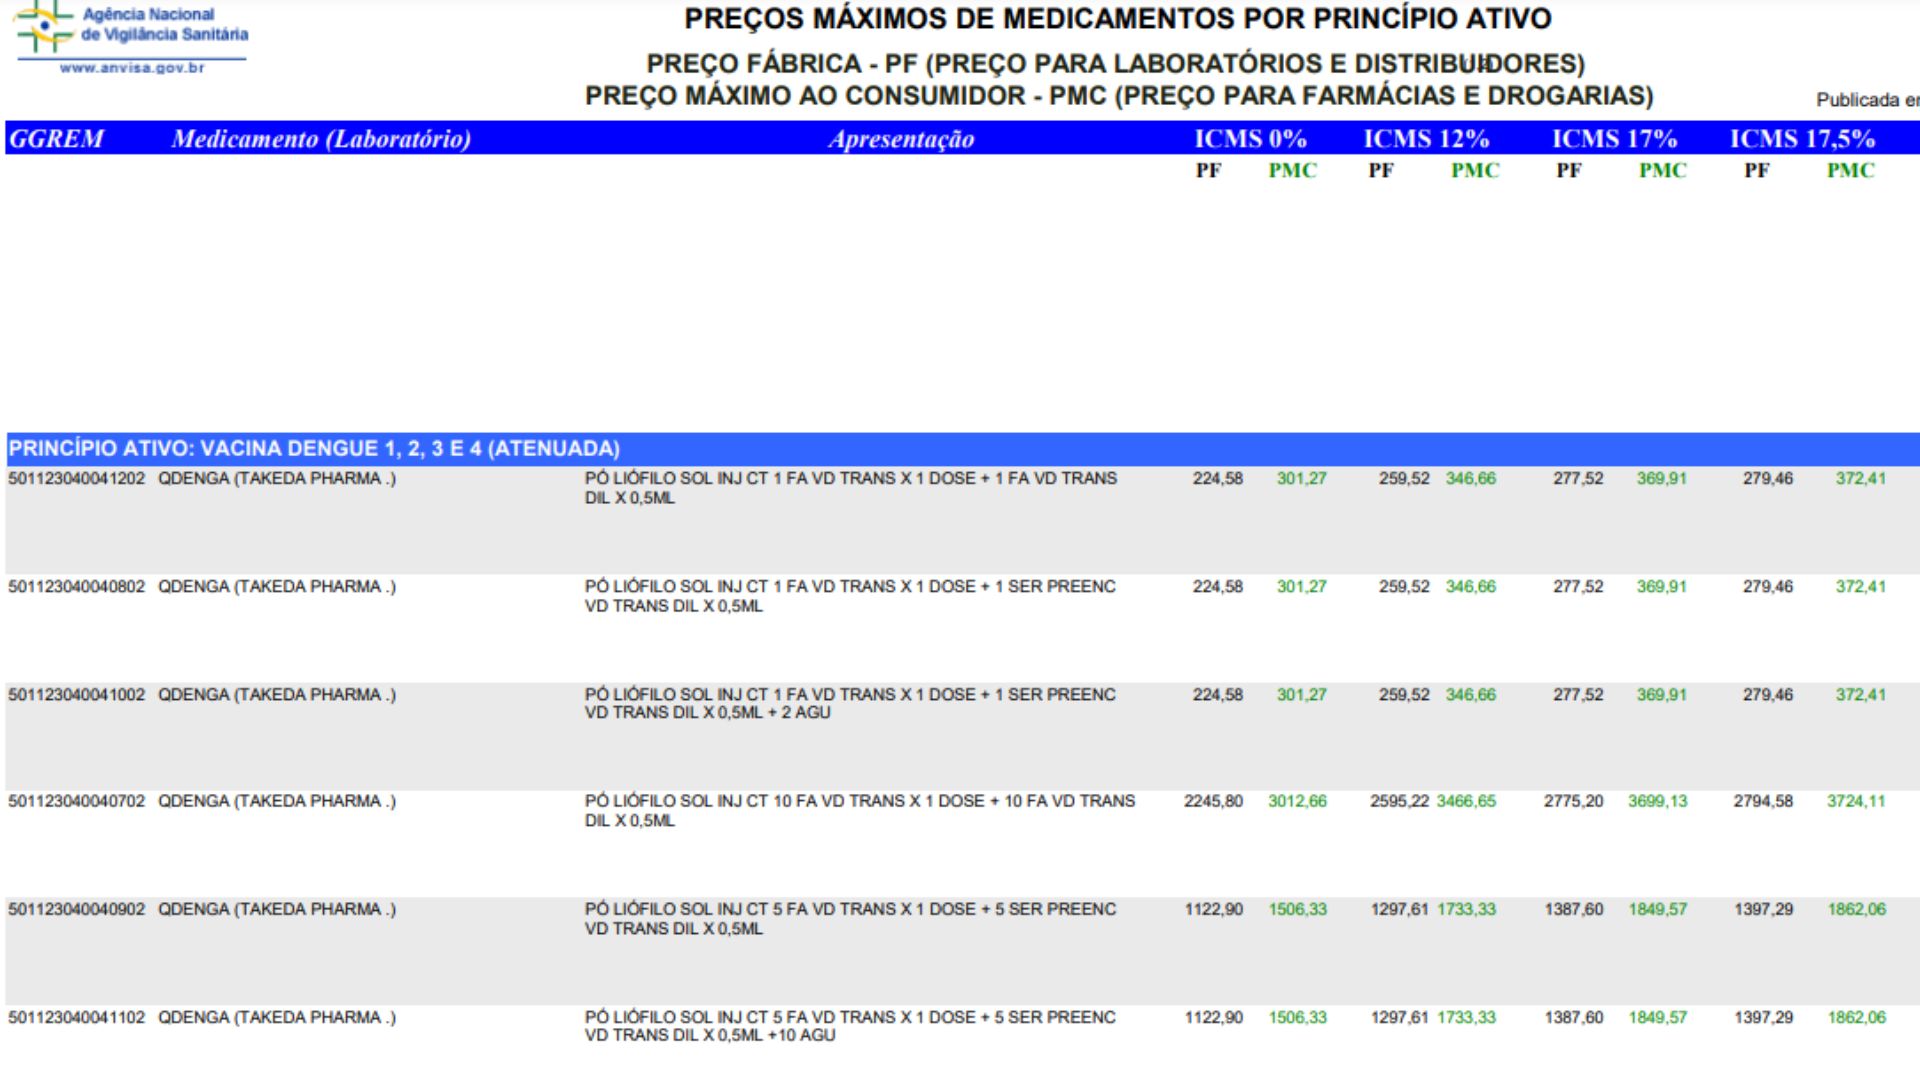Click GGREM code 501123040041102

tap(77, 1018)
